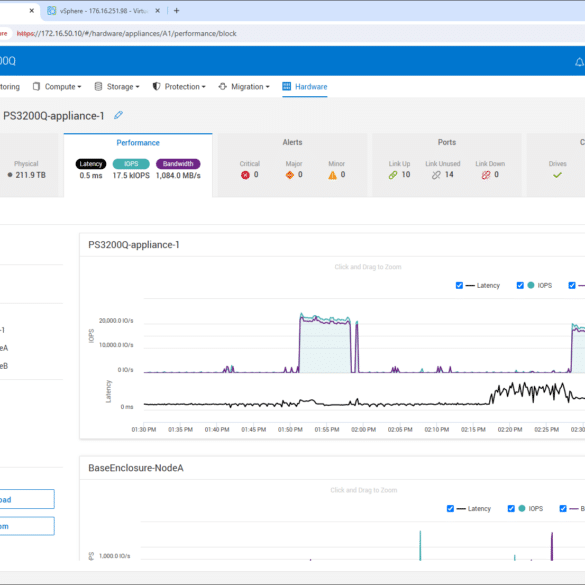This screenshot has width=585, height=585.
Task: Click the tall teal spike in NodeA chart
Action: 420,545
